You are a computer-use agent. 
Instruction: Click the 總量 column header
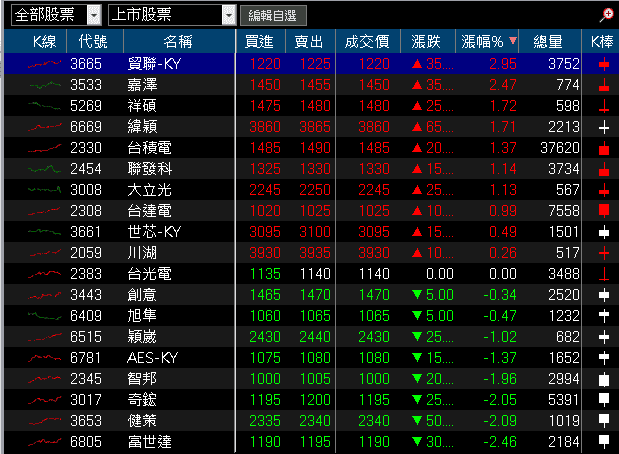[548, 41]
